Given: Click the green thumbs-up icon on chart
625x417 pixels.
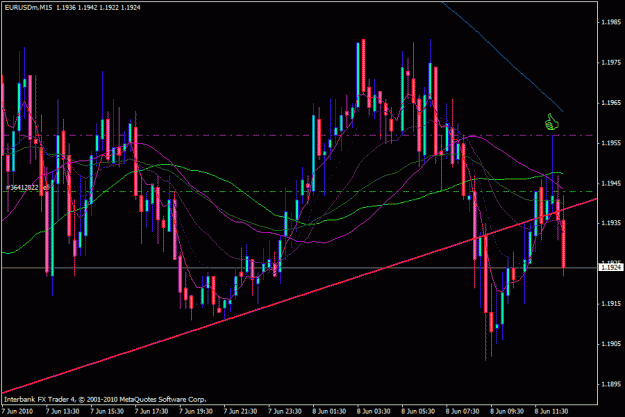Looking at the screenshot, I should 552,122.
